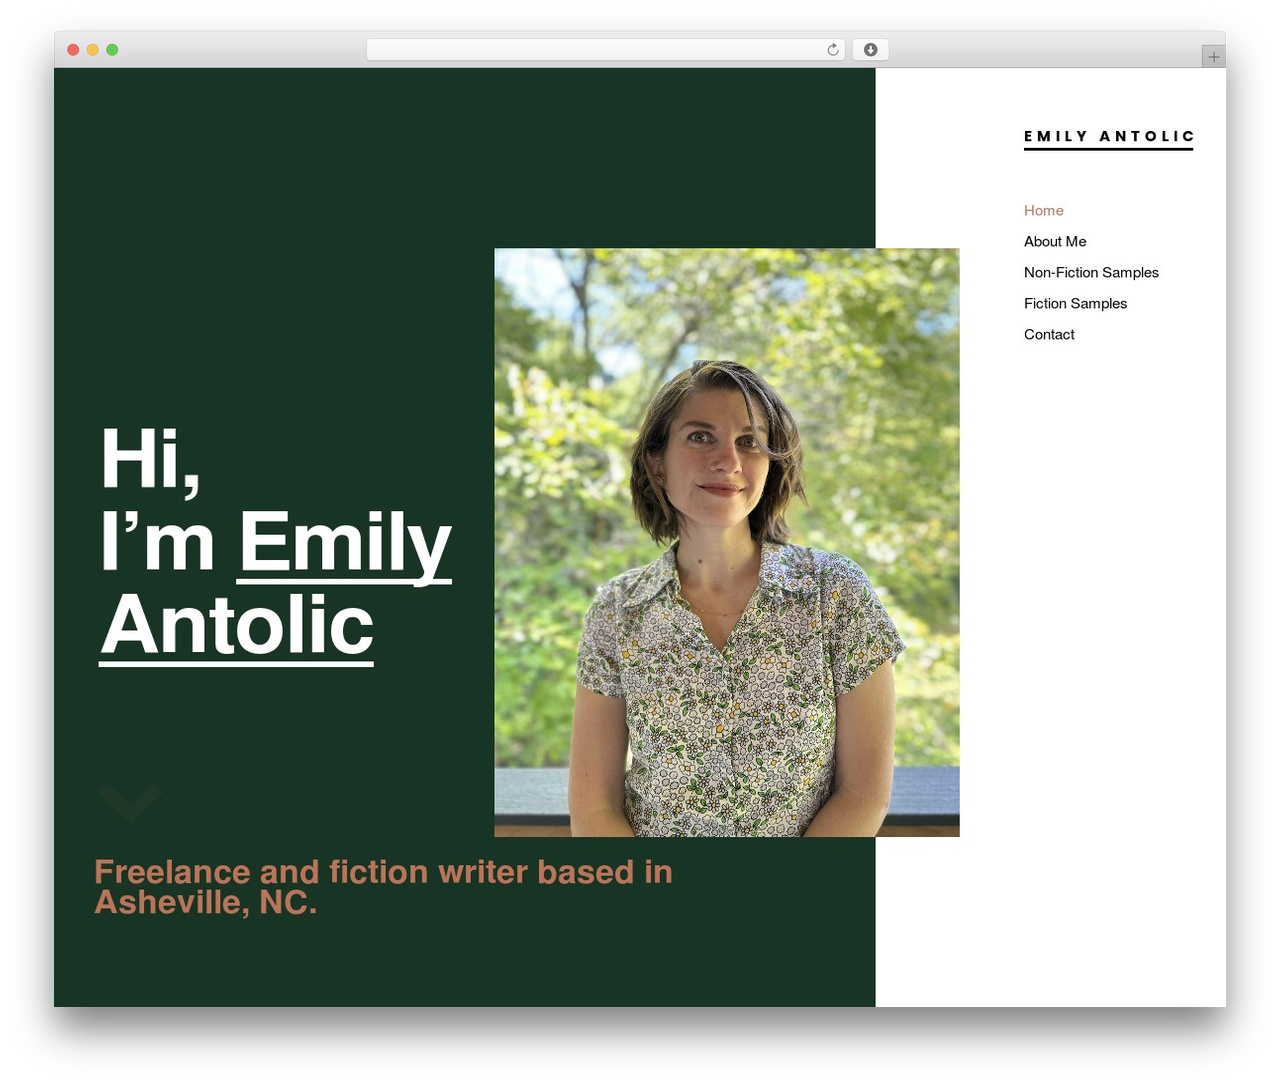Click the browser download icon

[x=870, y=50]
